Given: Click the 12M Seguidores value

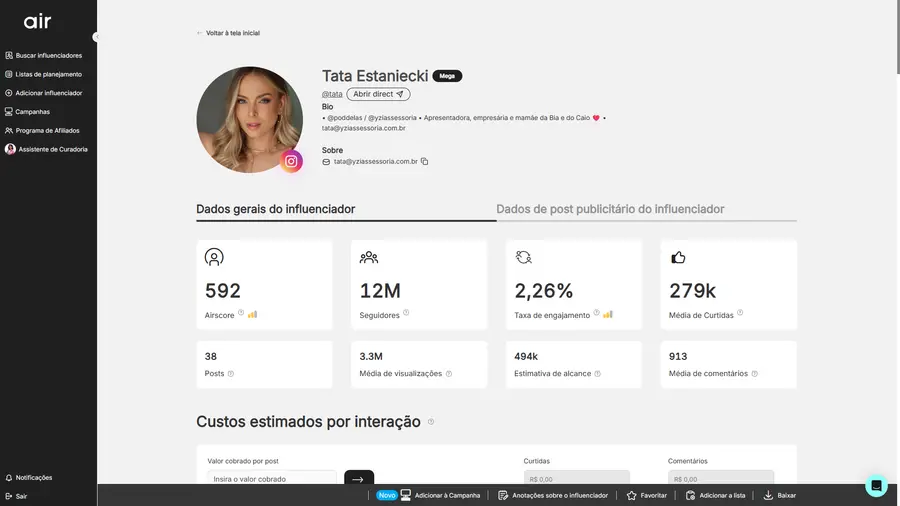Looking at the screenshot, I should [x=380, y=291].
